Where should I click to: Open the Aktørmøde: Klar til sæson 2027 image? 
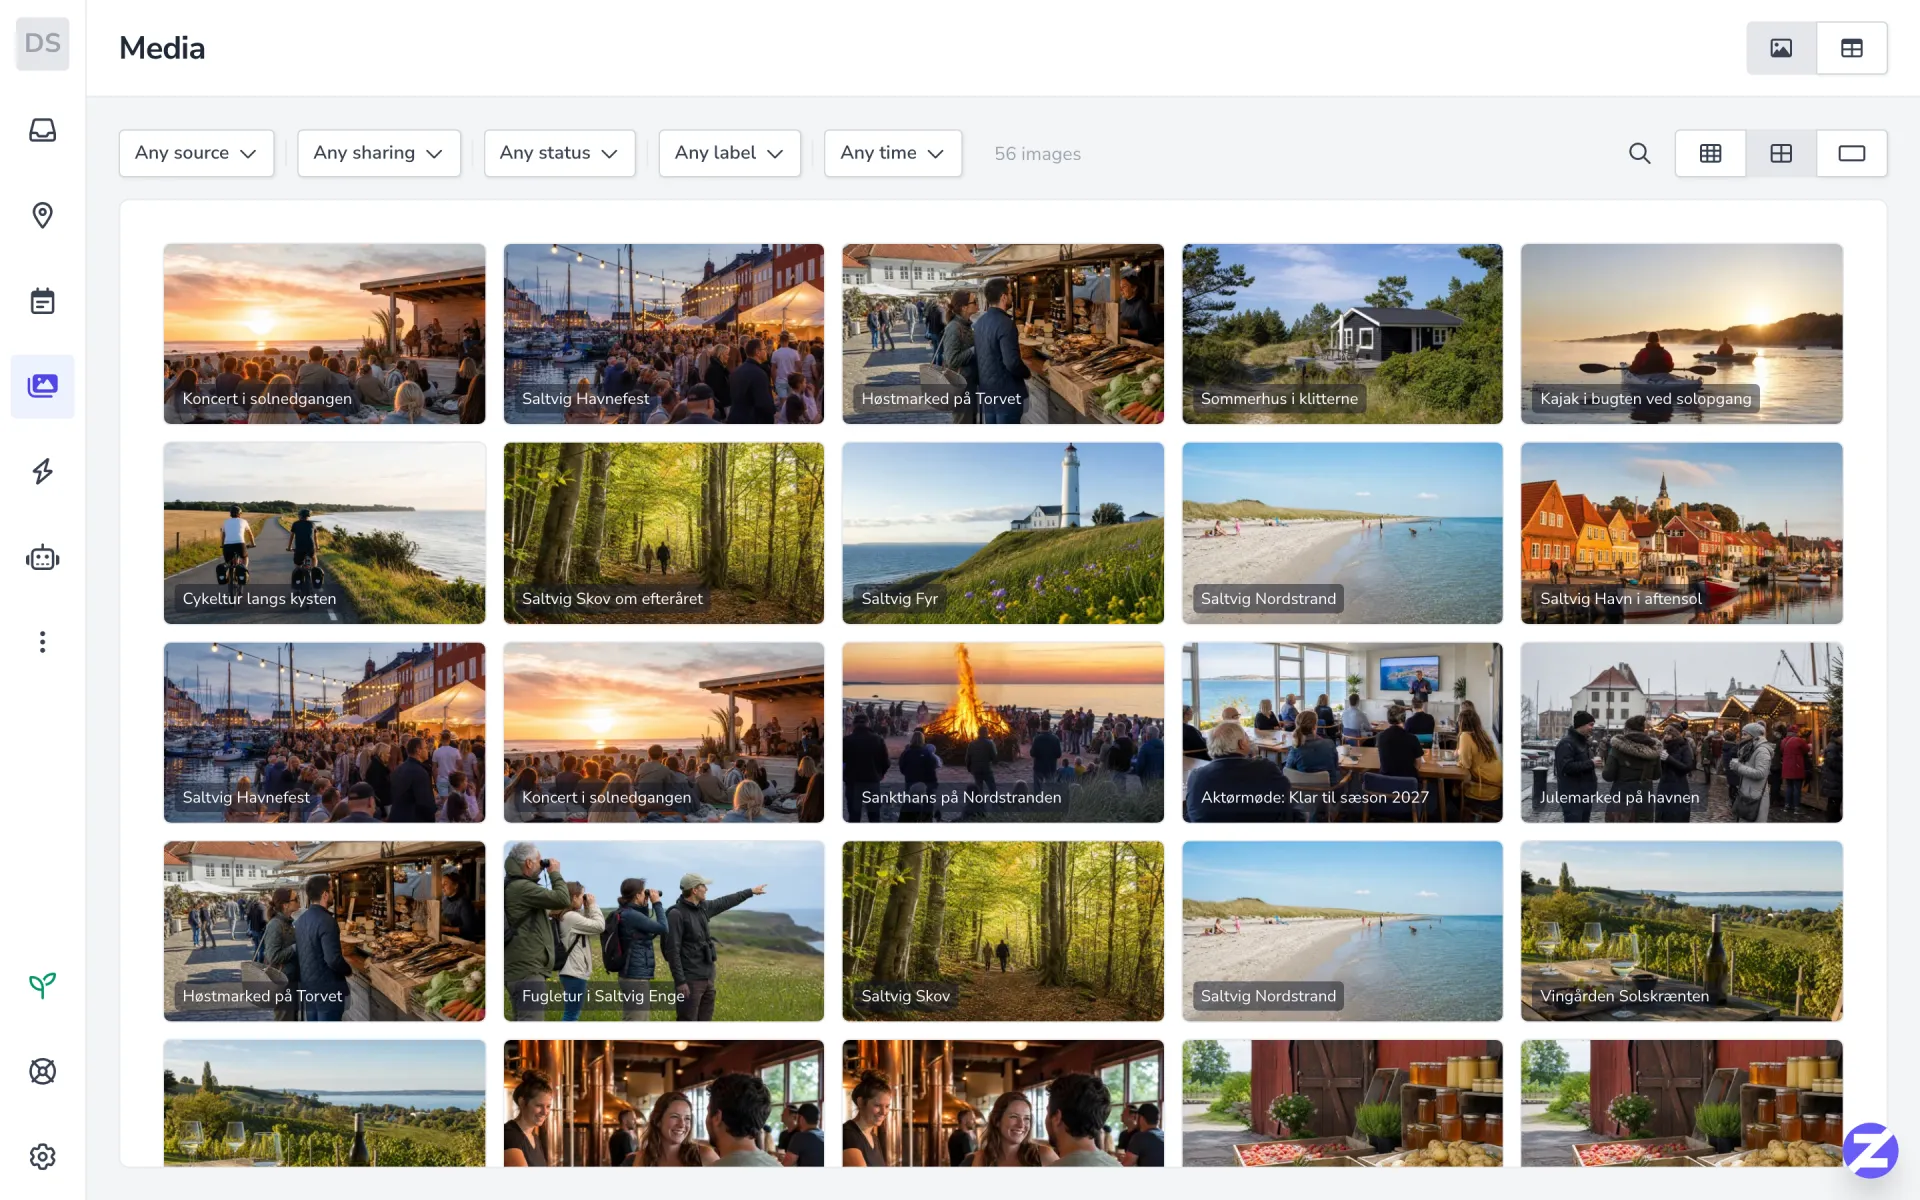pyautogui.click(x=1342, y=732)
